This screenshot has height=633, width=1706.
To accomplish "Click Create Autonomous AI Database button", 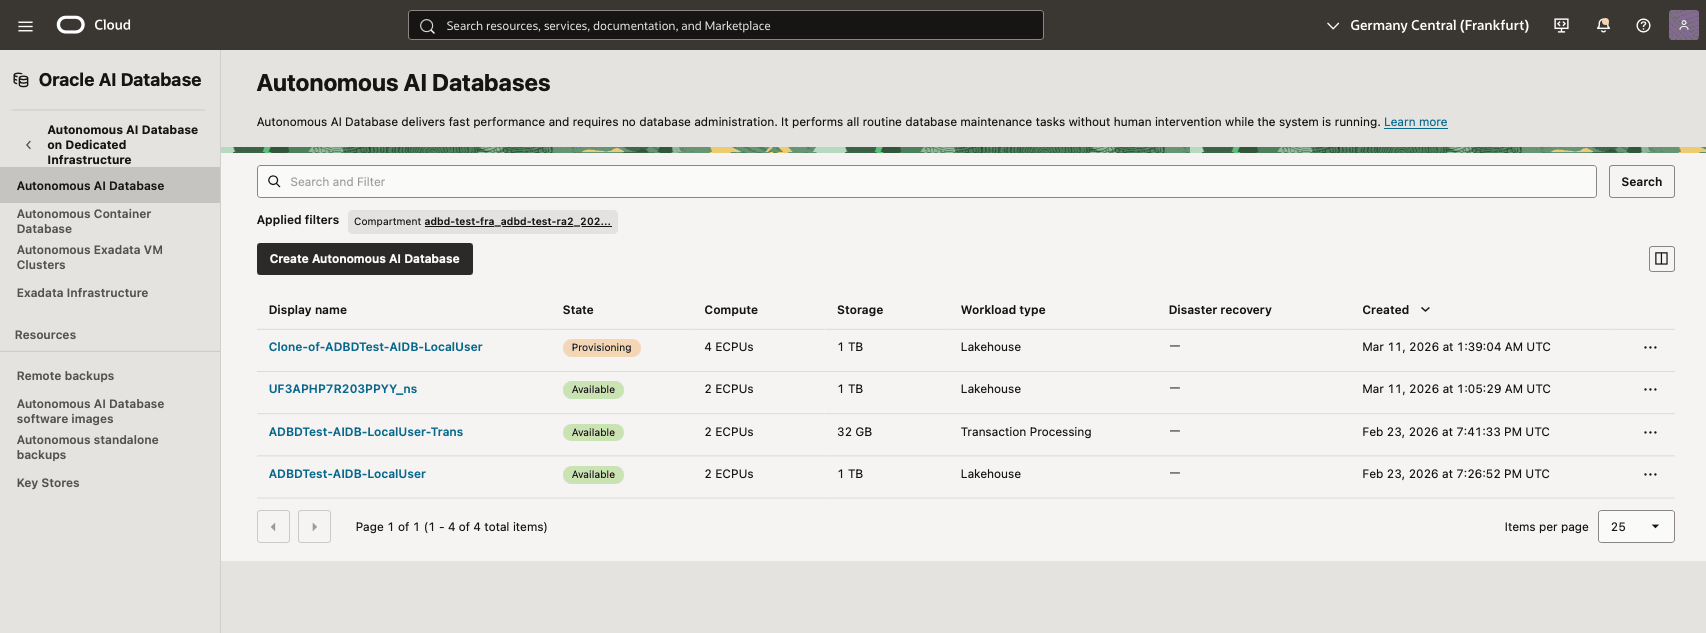I will 364,259.
